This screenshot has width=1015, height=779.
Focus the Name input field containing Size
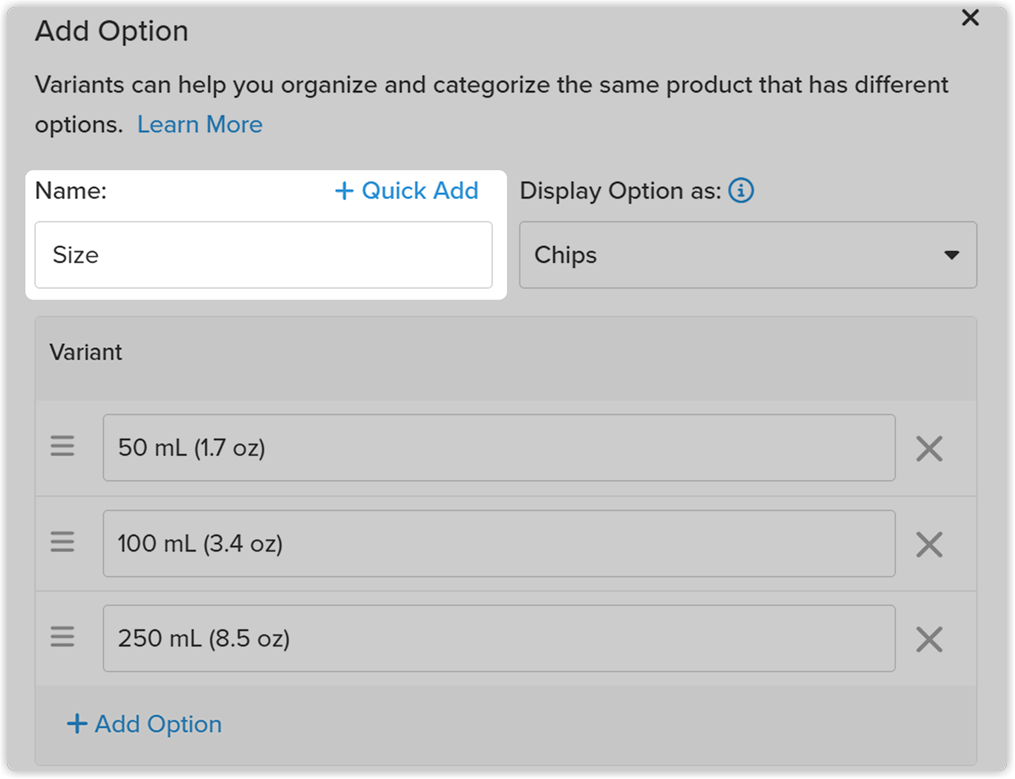point(263,255)
